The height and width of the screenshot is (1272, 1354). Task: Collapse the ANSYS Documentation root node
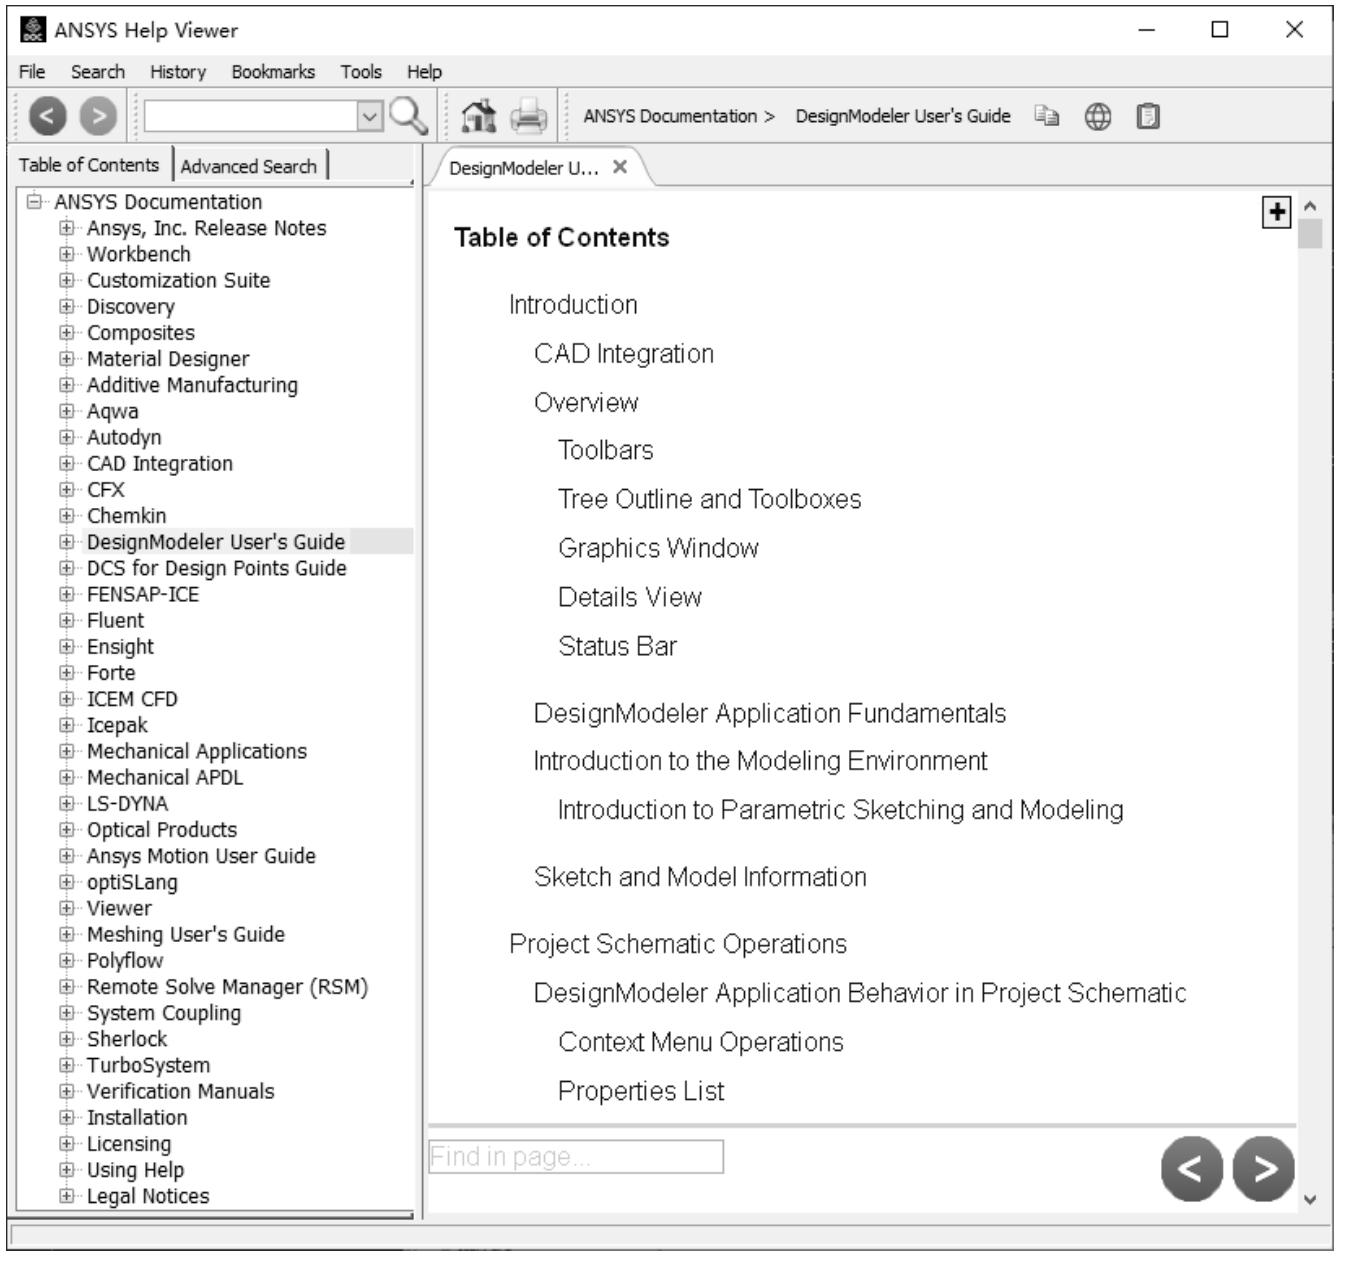click(x=35, y=202)
